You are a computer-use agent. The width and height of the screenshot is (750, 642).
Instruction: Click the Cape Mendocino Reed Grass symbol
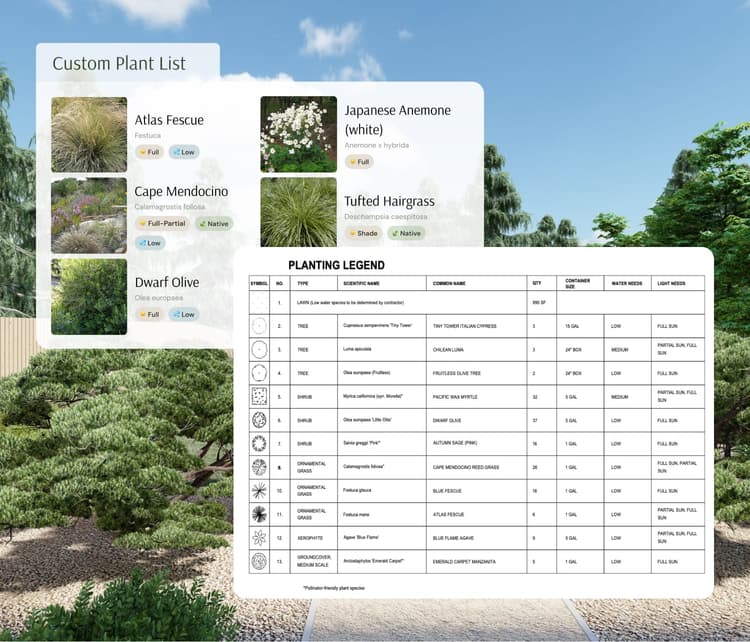point(259,467)
